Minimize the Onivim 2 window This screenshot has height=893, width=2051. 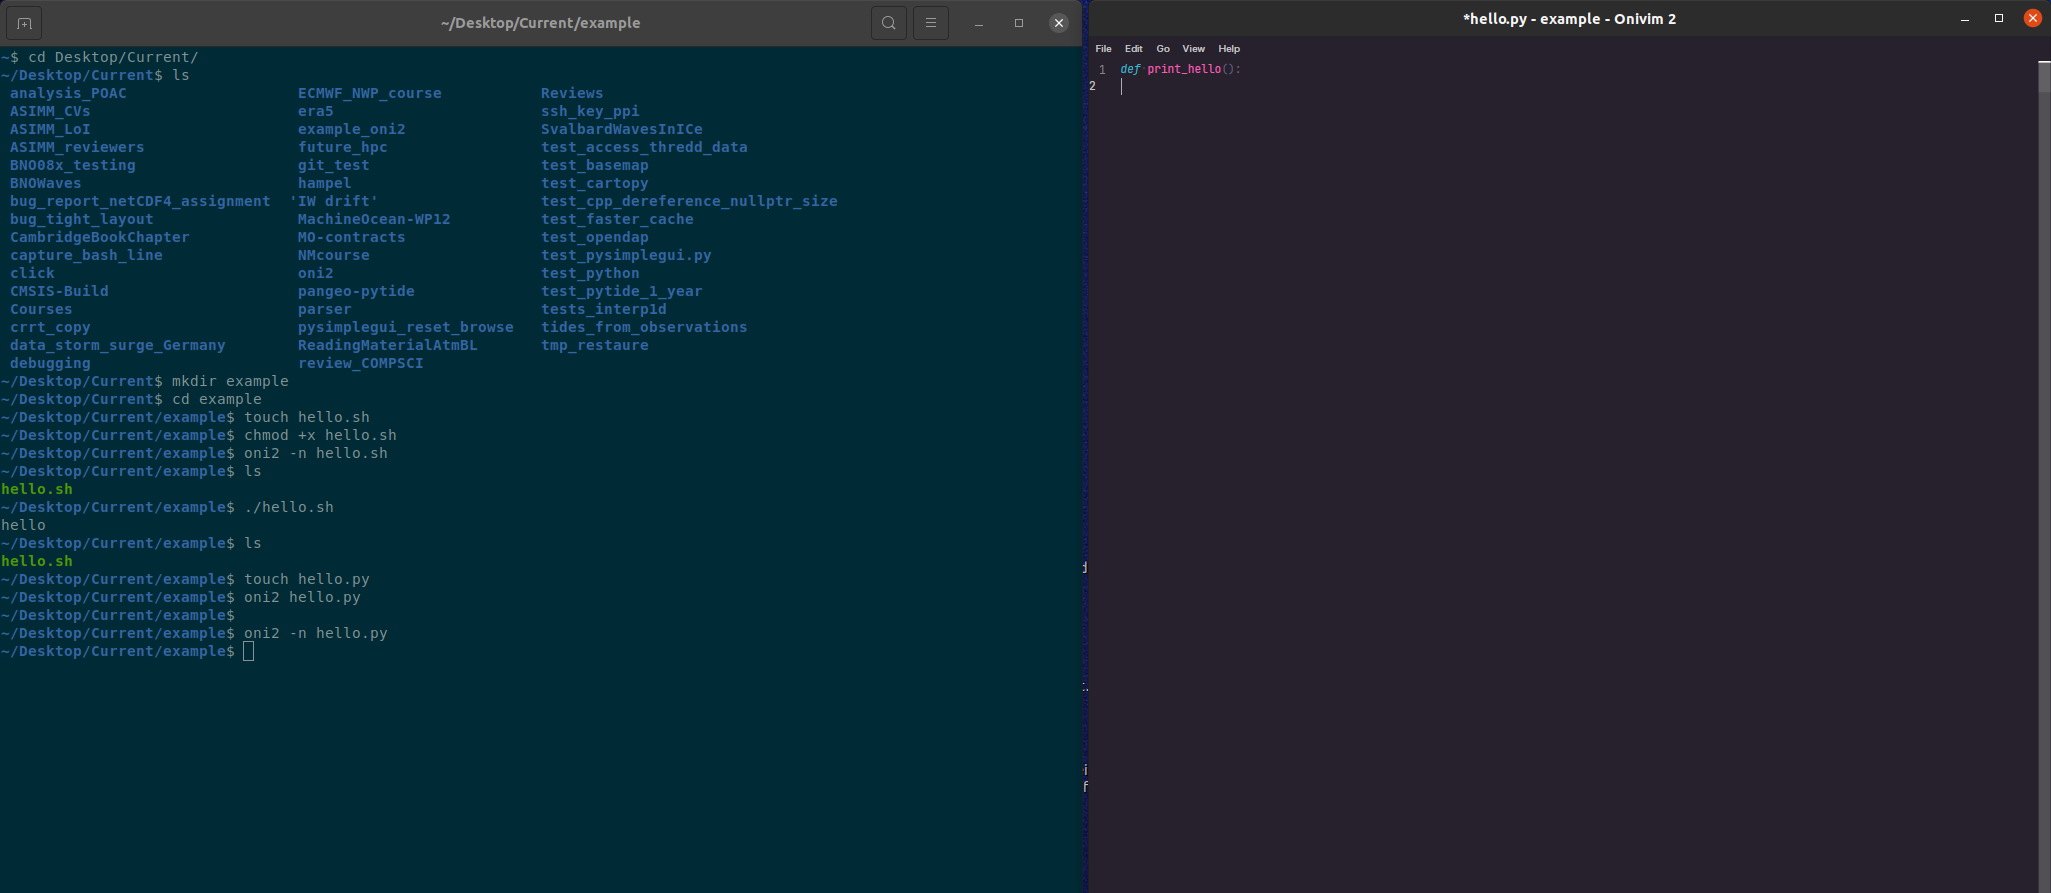point(1965,18)
